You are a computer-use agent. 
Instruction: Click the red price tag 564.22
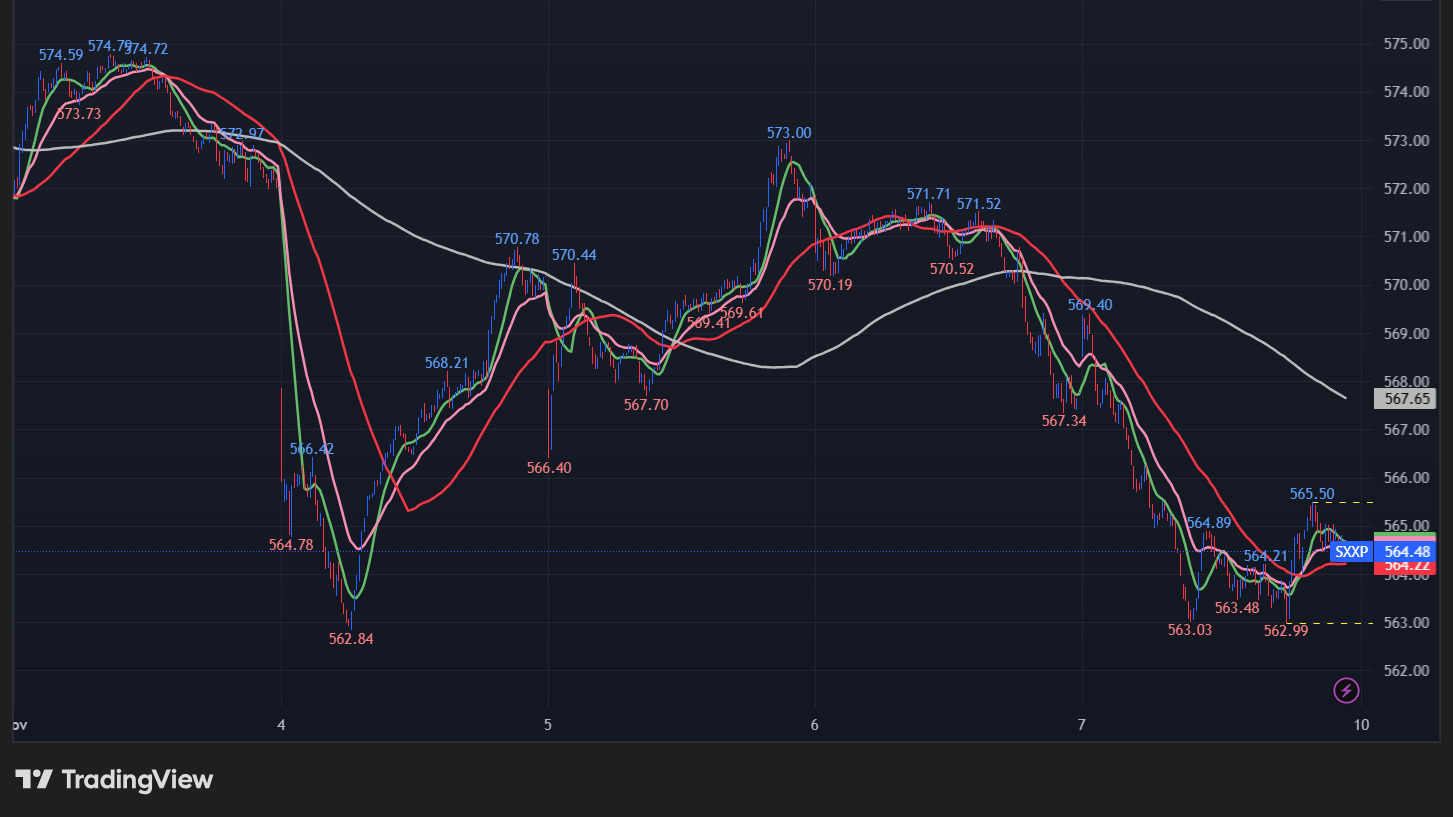pyautogui.click(x=1406, y=564)
